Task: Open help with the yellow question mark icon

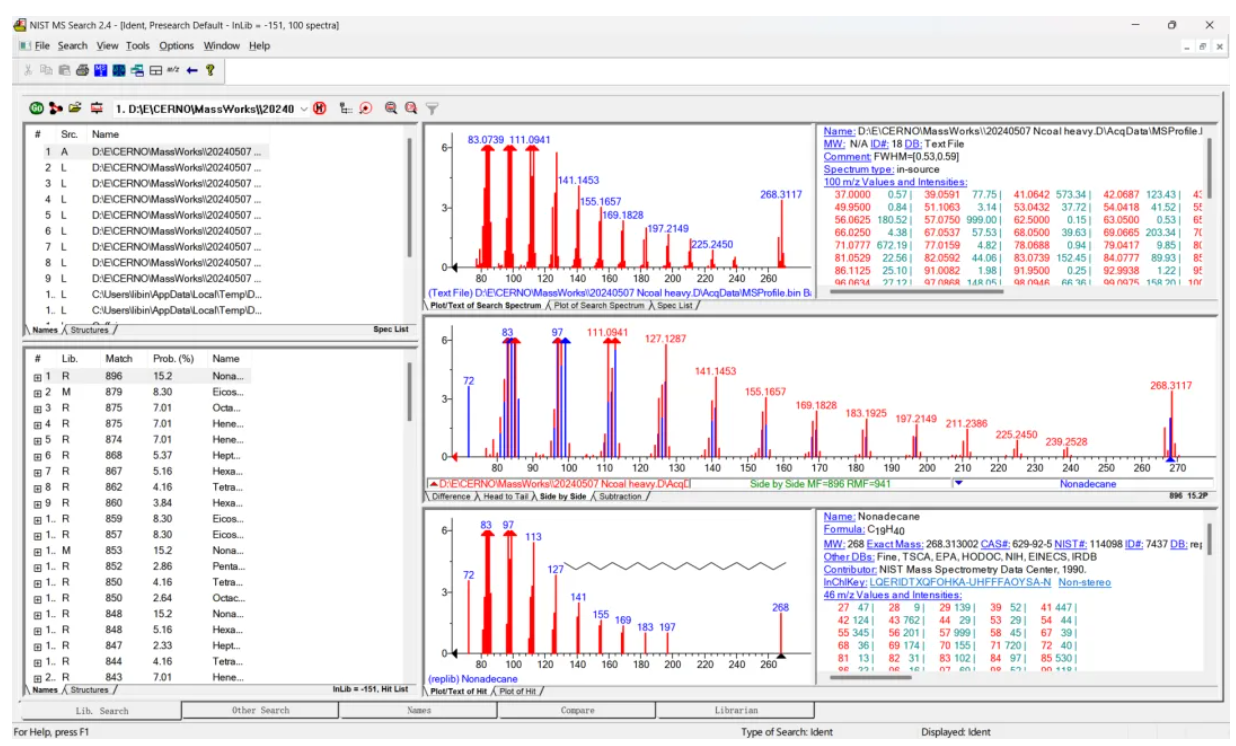Action: pyautogui.click(x=210, y=70)
